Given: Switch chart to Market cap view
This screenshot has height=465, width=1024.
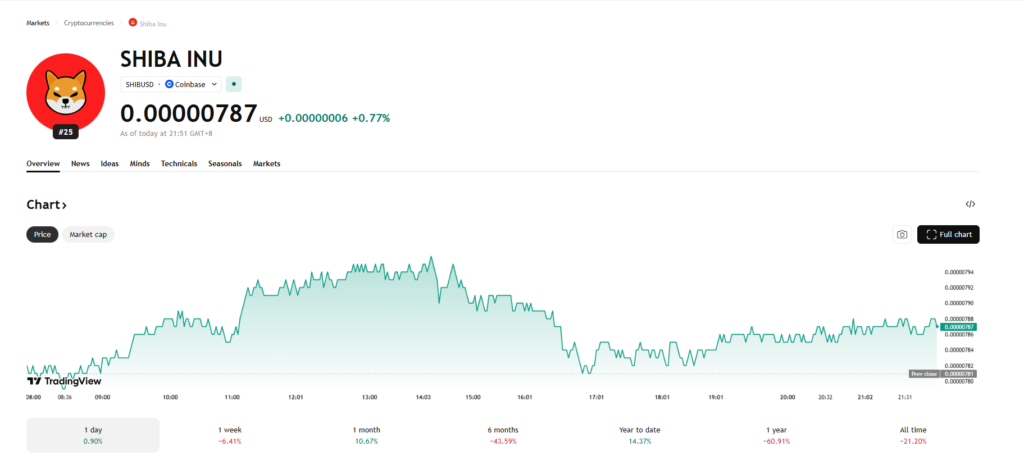Looking at the screenshot, I should click(88, 234).
